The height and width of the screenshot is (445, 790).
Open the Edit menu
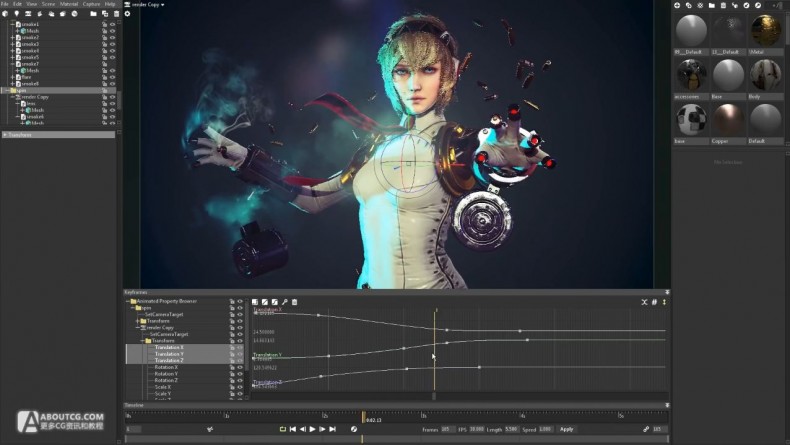tap(17, 4)
